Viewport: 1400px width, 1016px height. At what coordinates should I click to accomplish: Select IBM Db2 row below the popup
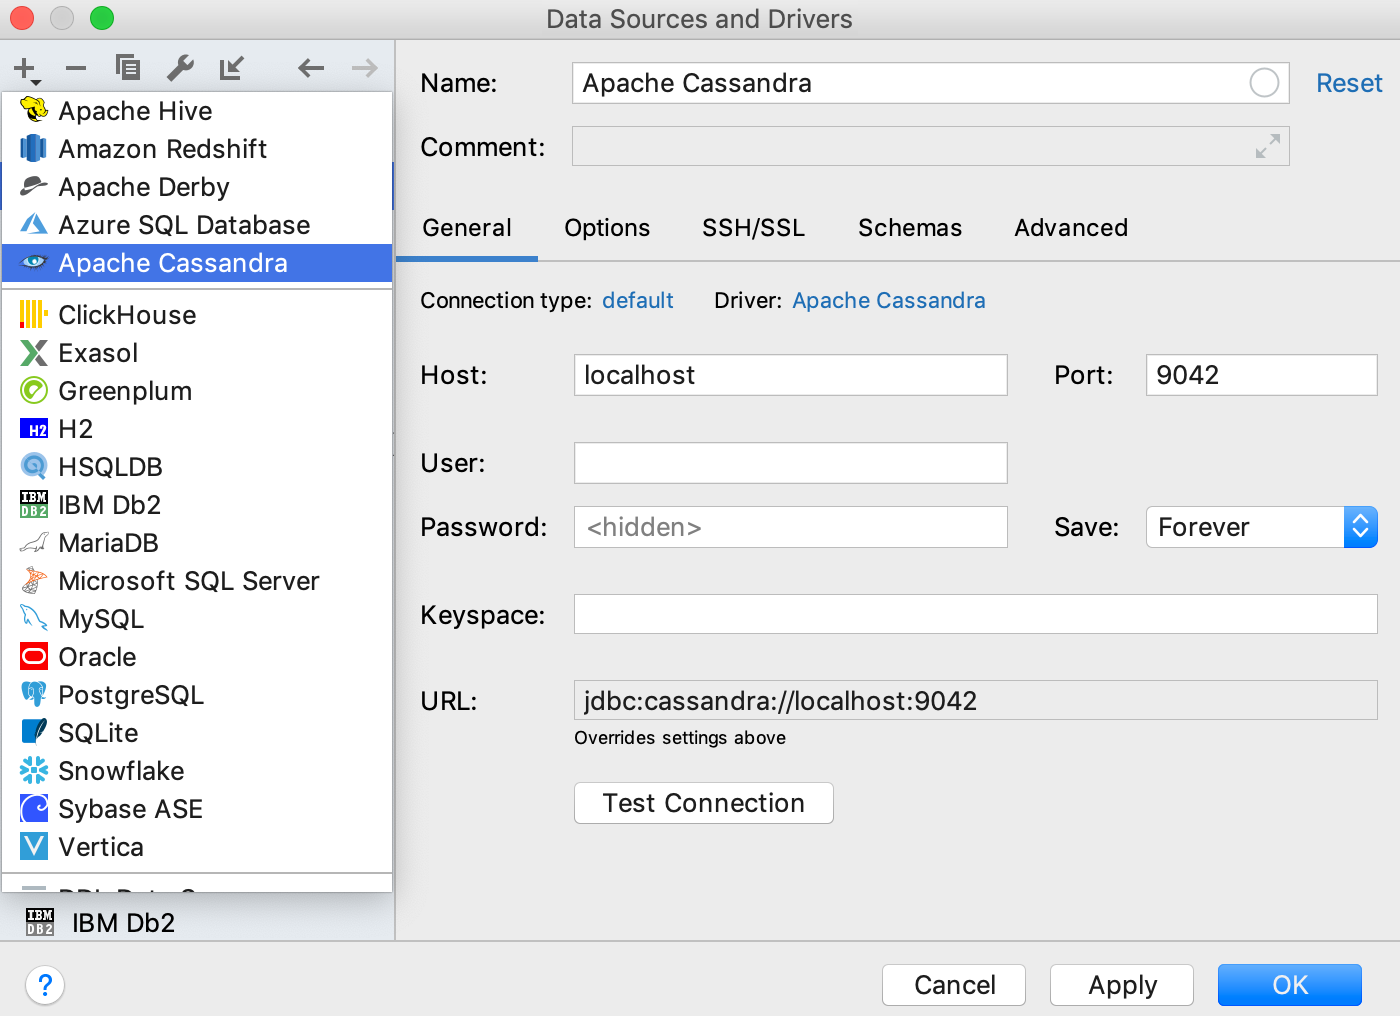197,922
